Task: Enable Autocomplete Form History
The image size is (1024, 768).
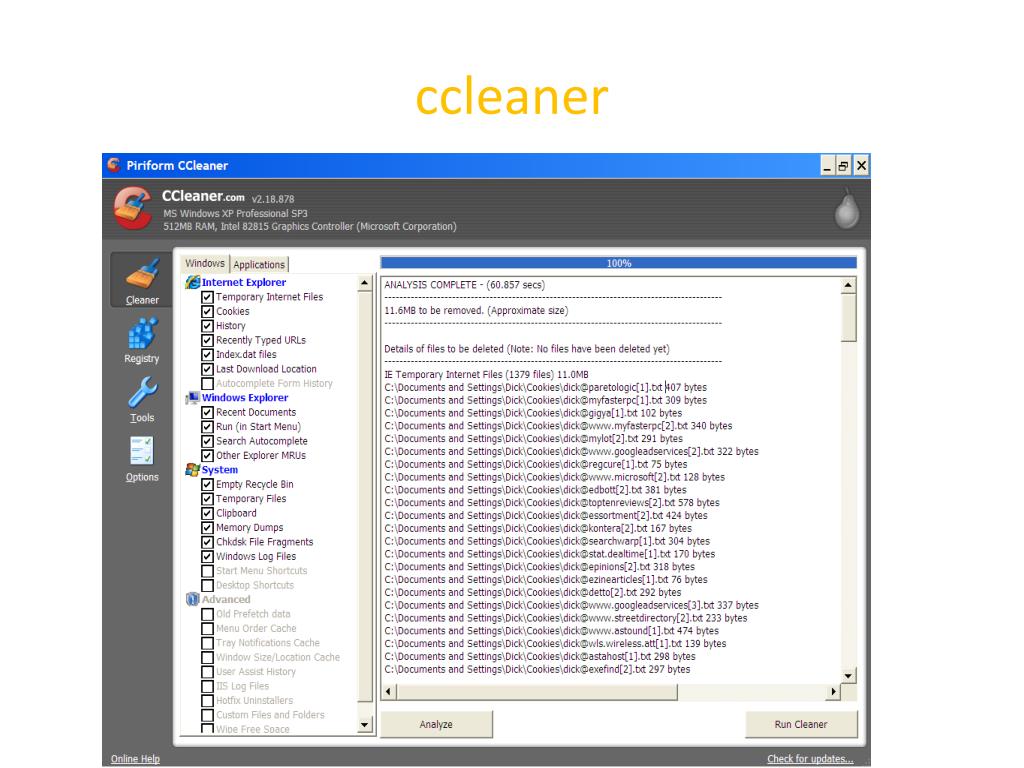Action: point(207,383)
